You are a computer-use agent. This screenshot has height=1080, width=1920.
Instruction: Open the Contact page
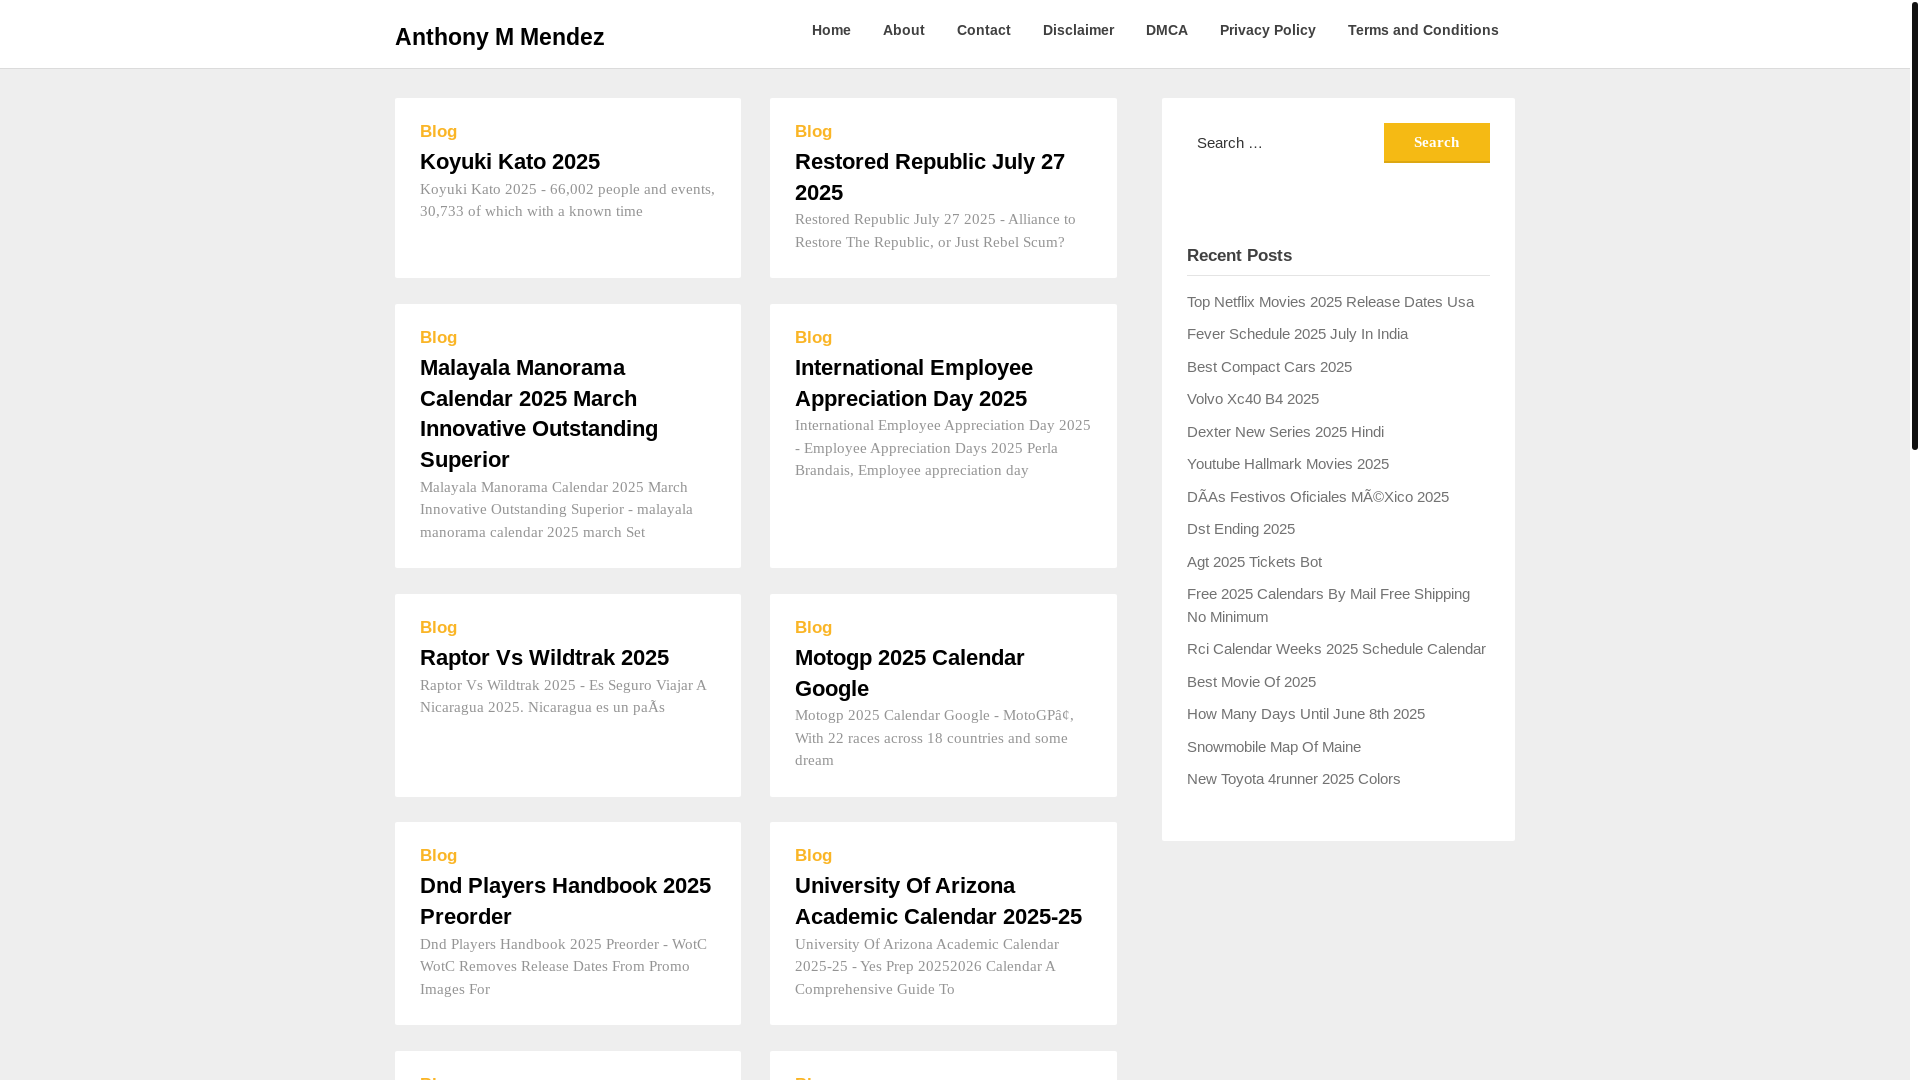(x=983, y=30)
